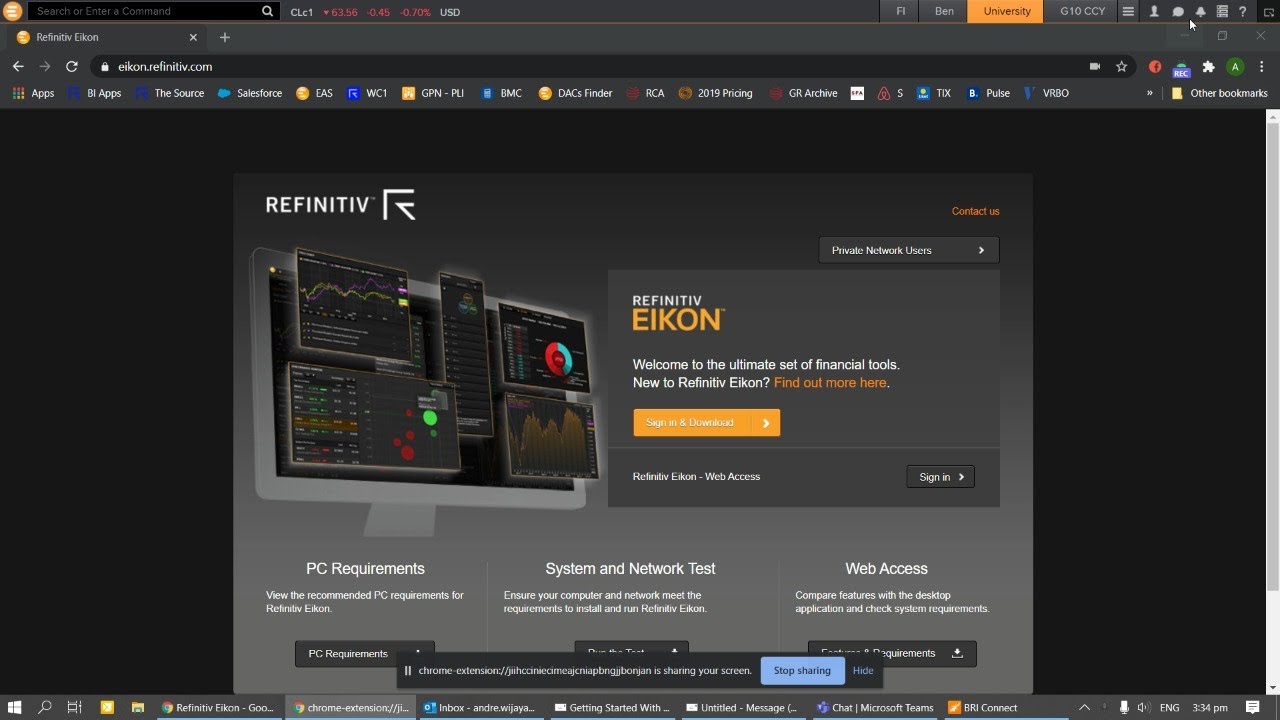Switch to the FI tab
The image size is (1280, 720).
click(x=901, y=11)
